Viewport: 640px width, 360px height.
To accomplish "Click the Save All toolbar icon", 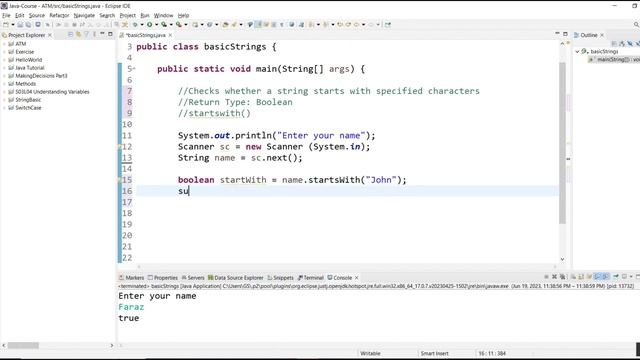I will coord(28,24).
